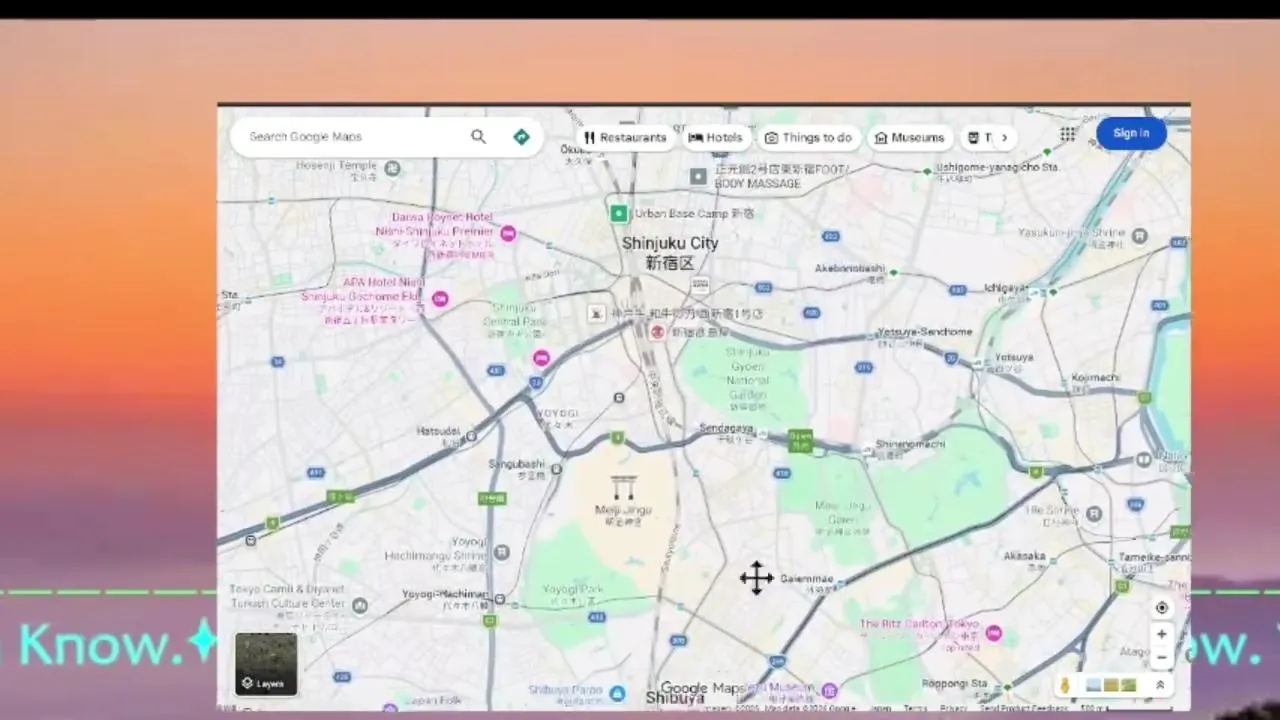Click the Akasaka label

1025,556
